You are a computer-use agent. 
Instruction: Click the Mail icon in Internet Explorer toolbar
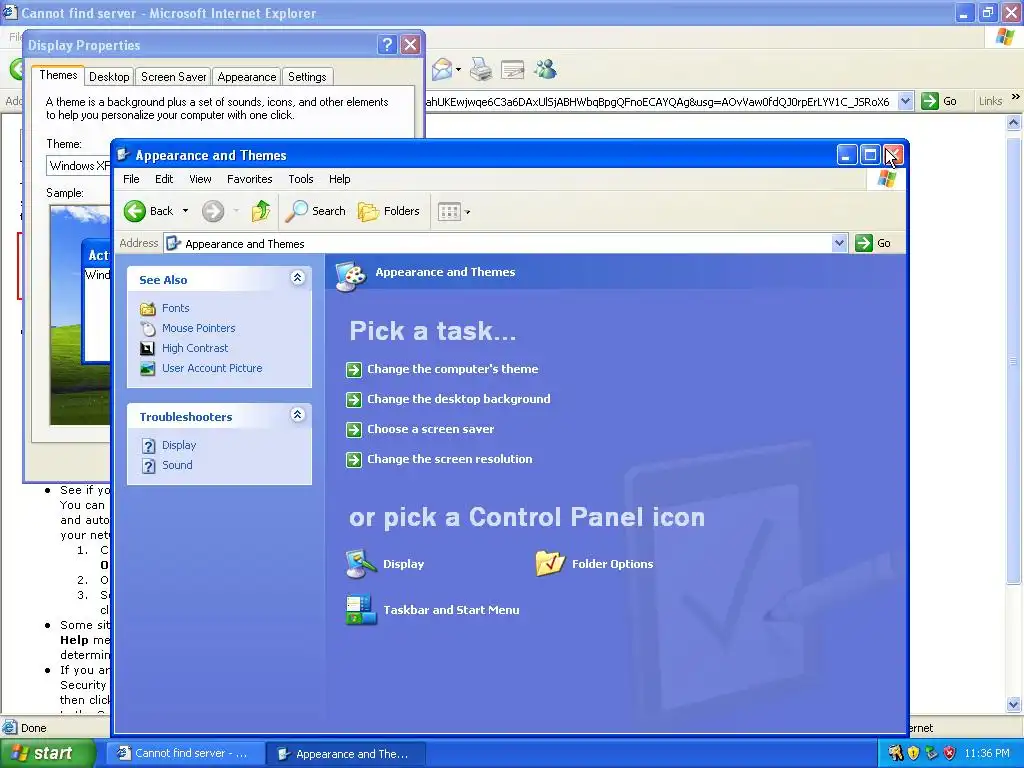(x=442, y=69)
